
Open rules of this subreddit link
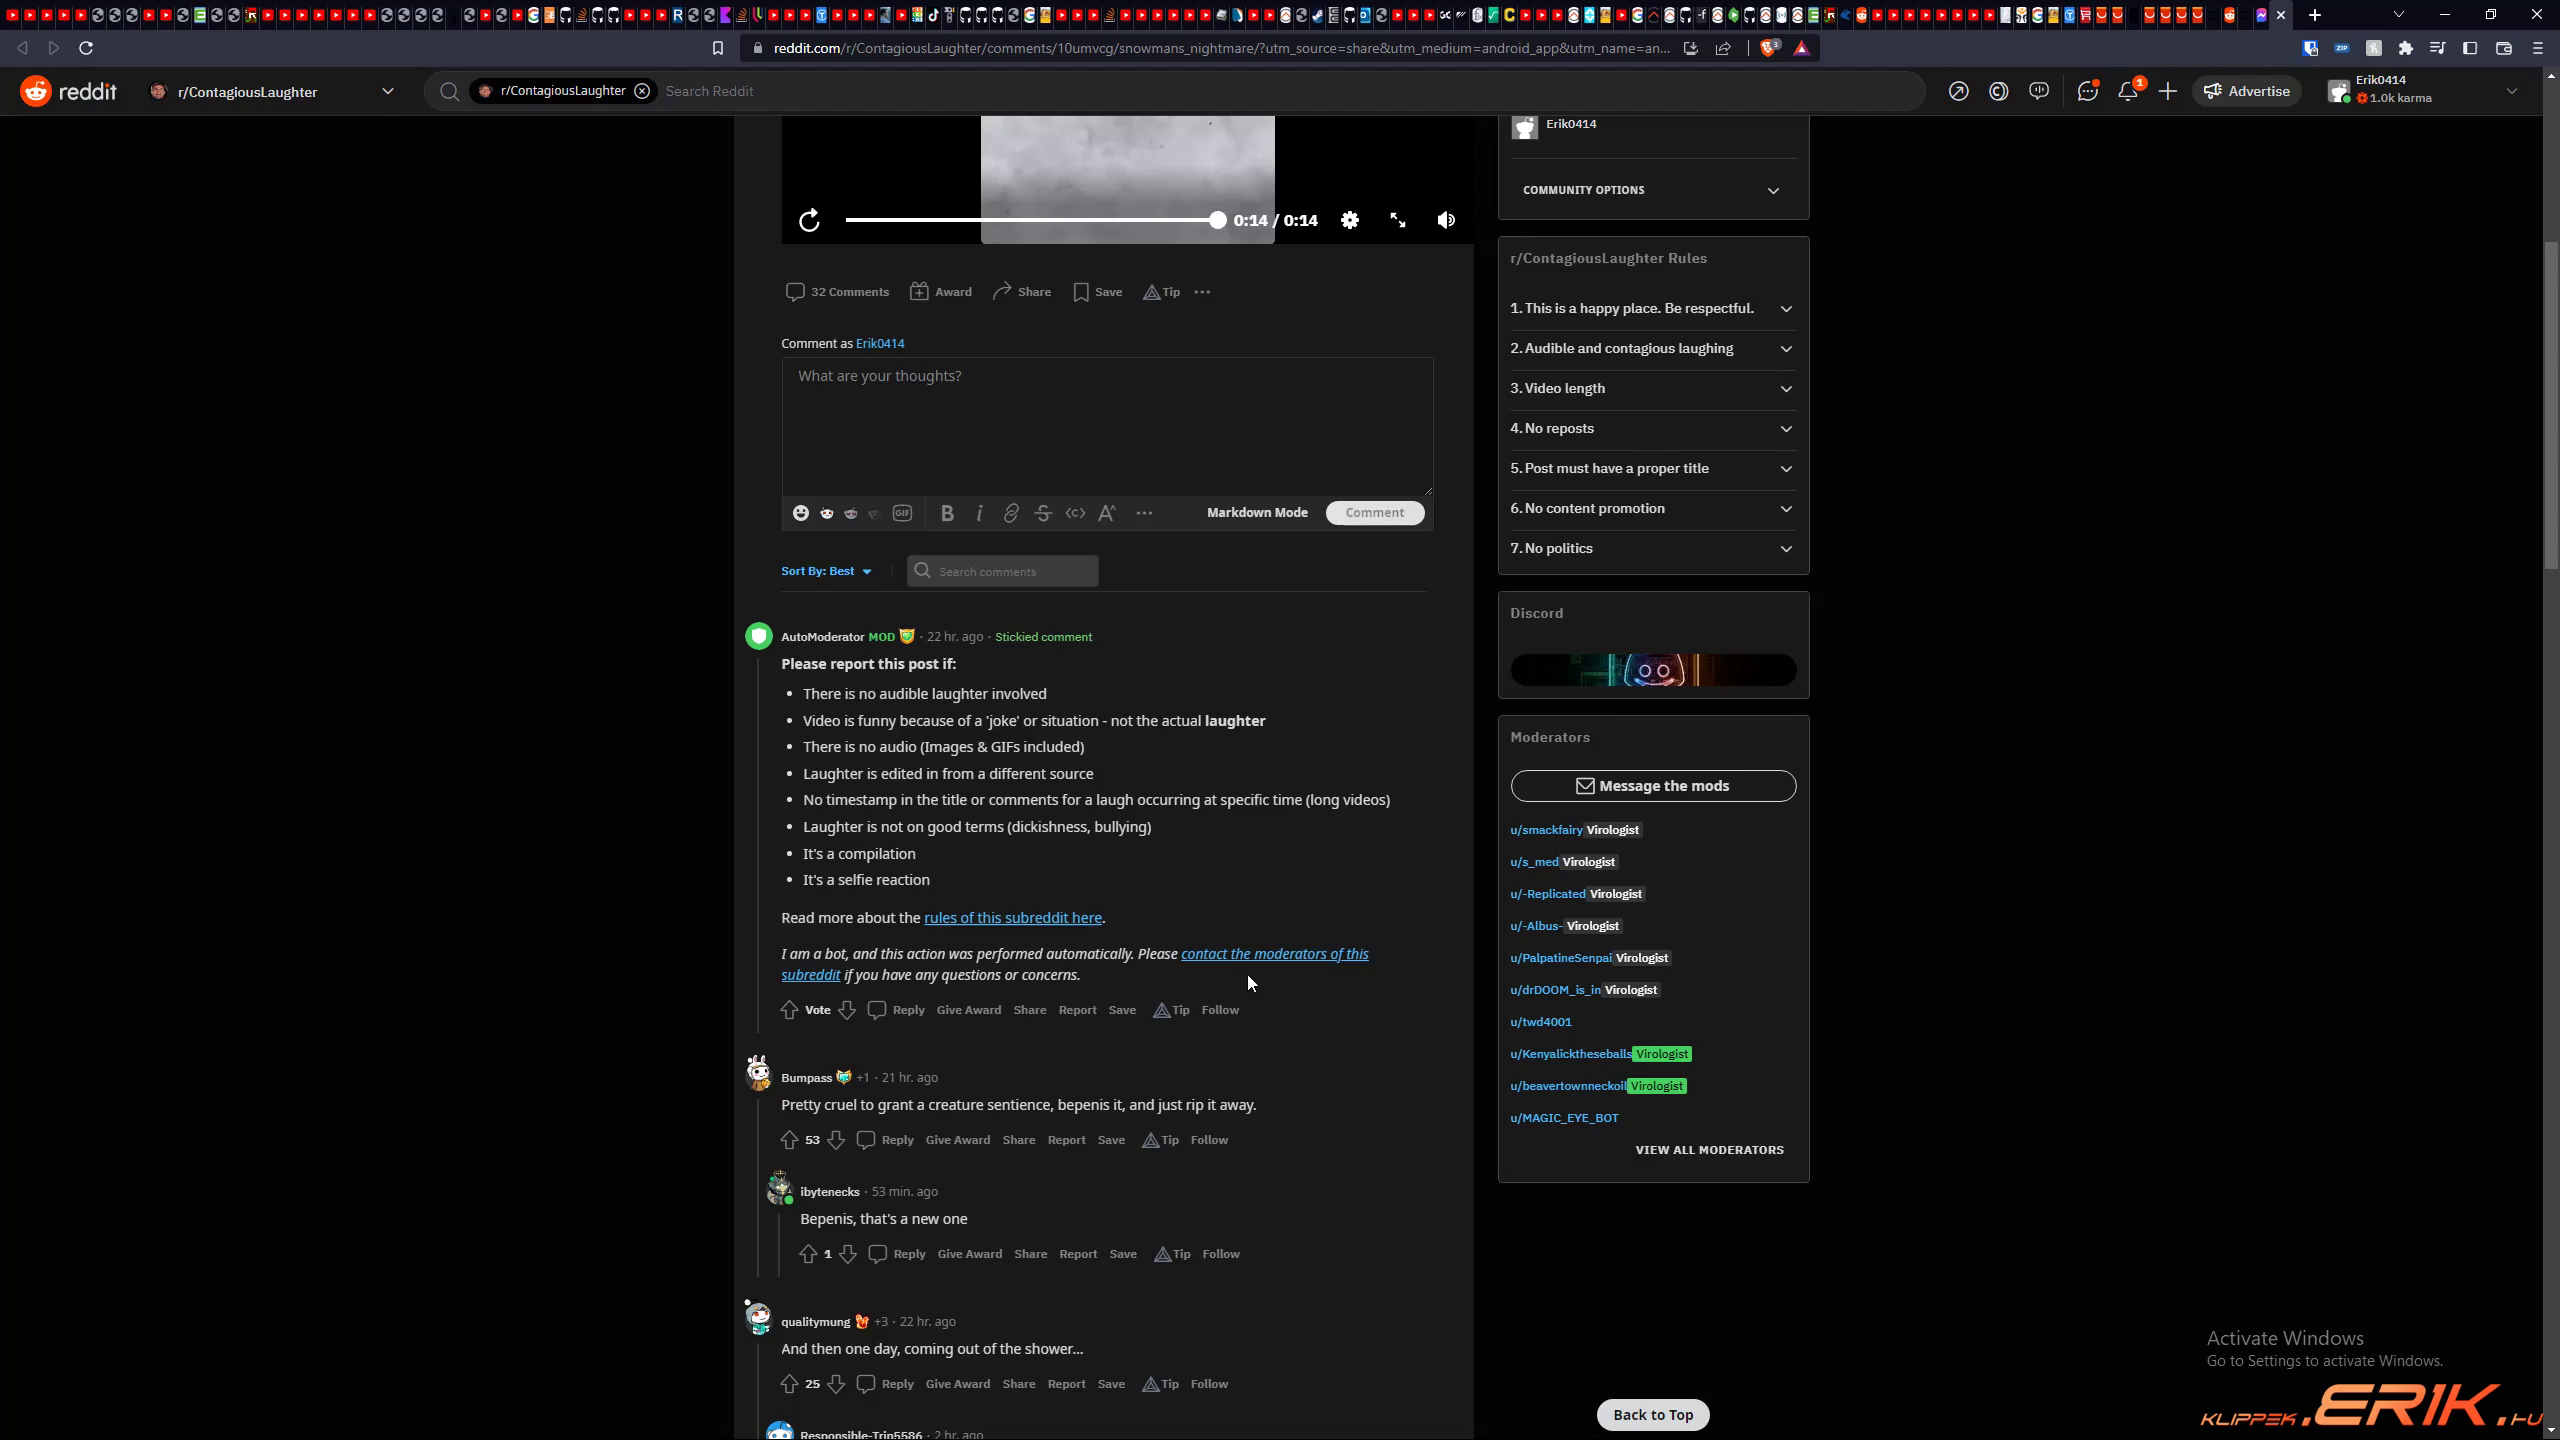pyautogui.click(x=1012, y=918)
